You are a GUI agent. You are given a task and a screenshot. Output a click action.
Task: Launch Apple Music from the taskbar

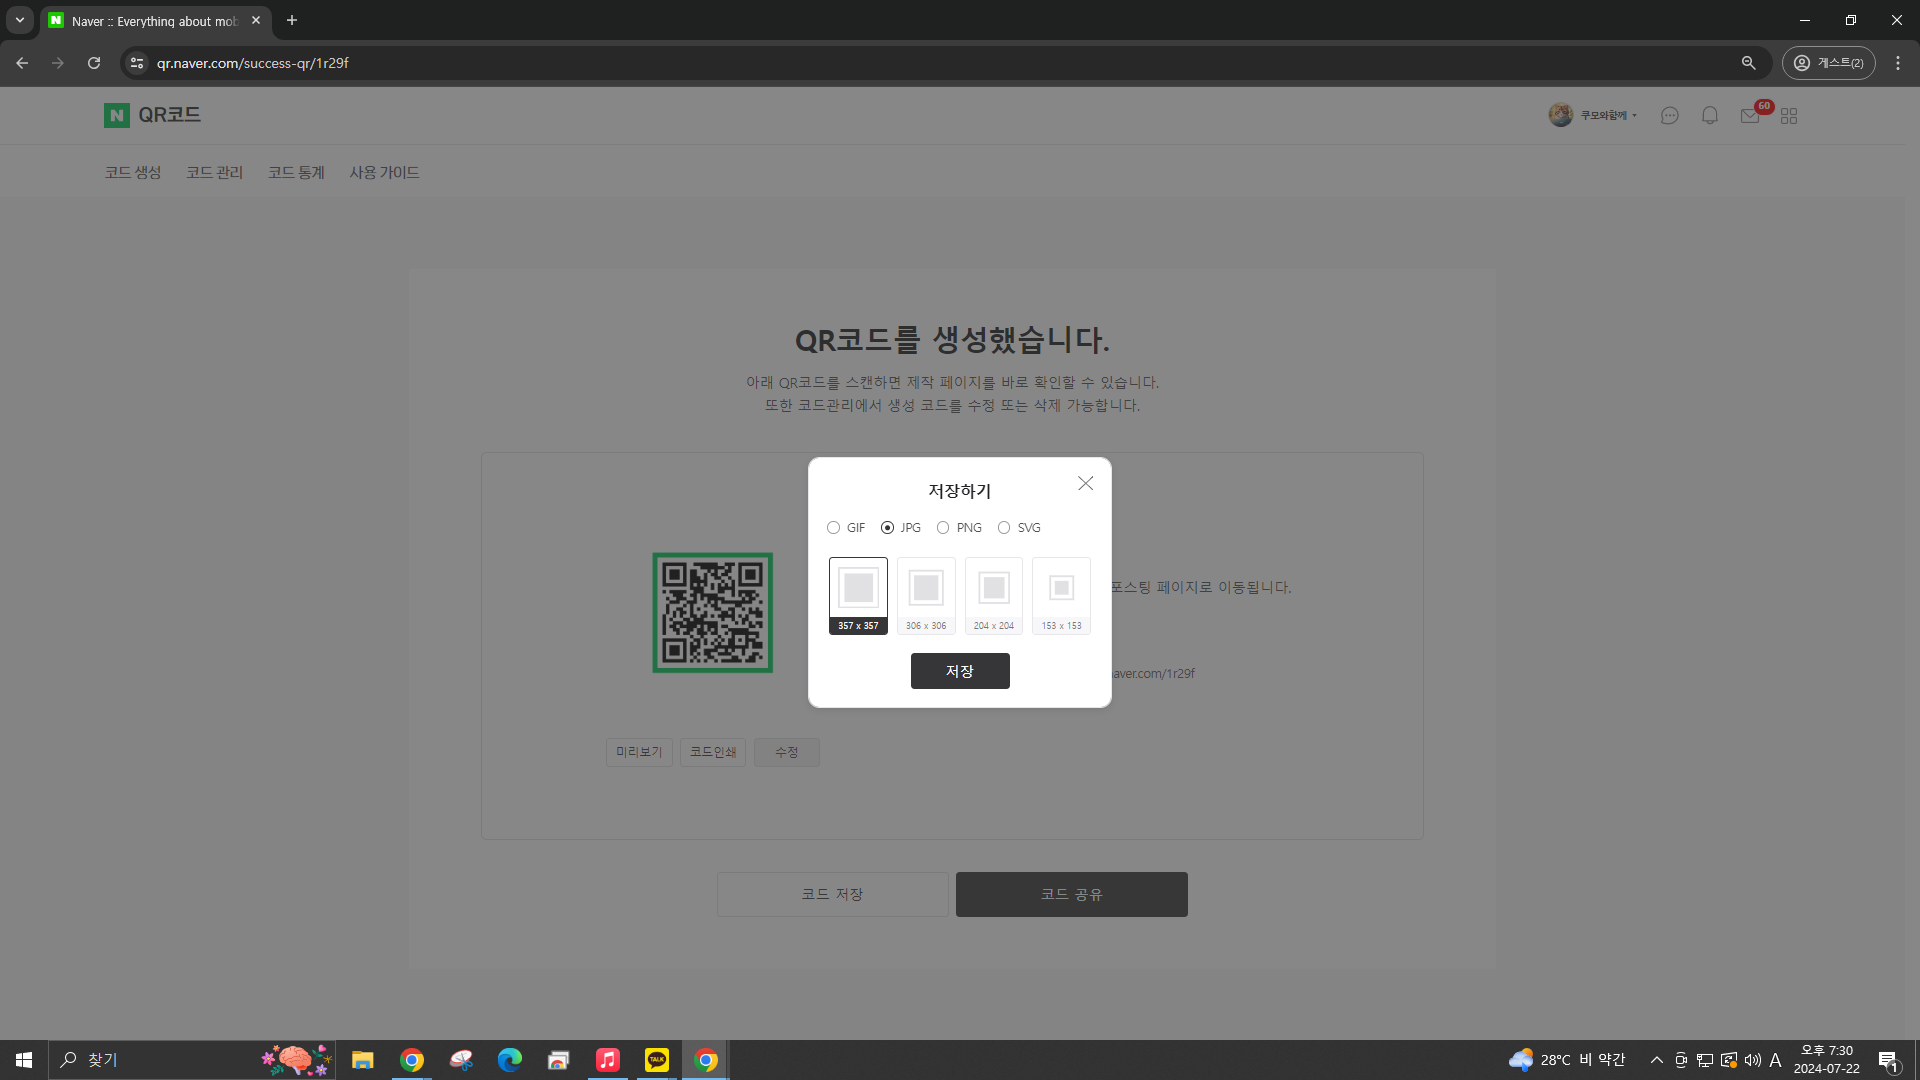click(607, 1059)
